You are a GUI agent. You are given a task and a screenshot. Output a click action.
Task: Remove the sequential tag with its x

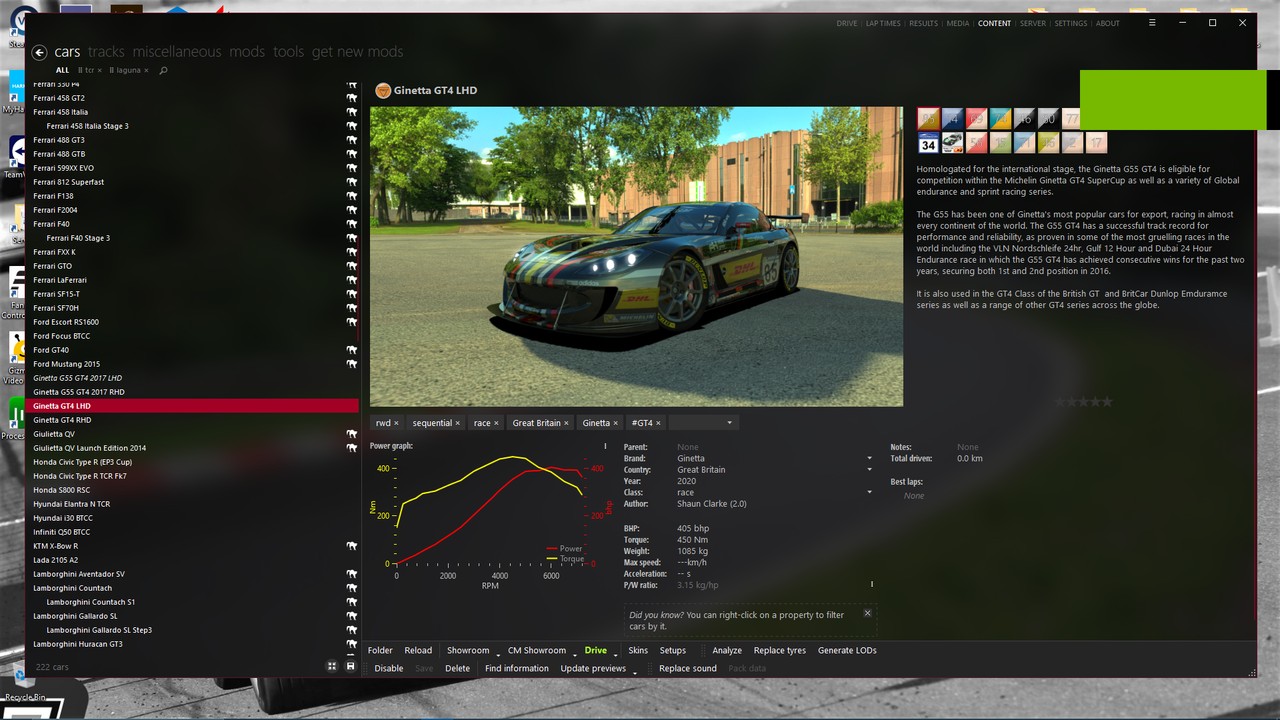click(x=458, y=423)
